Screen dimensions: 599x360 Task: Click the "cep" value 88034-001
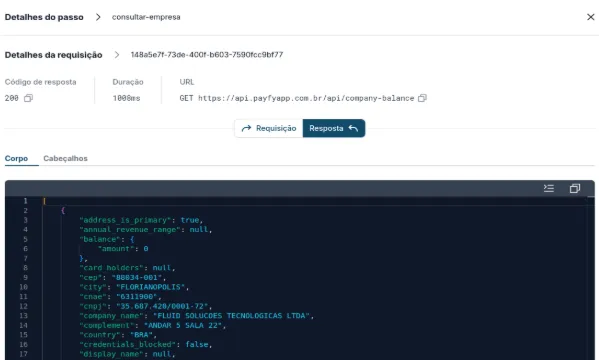click(137, 277)
